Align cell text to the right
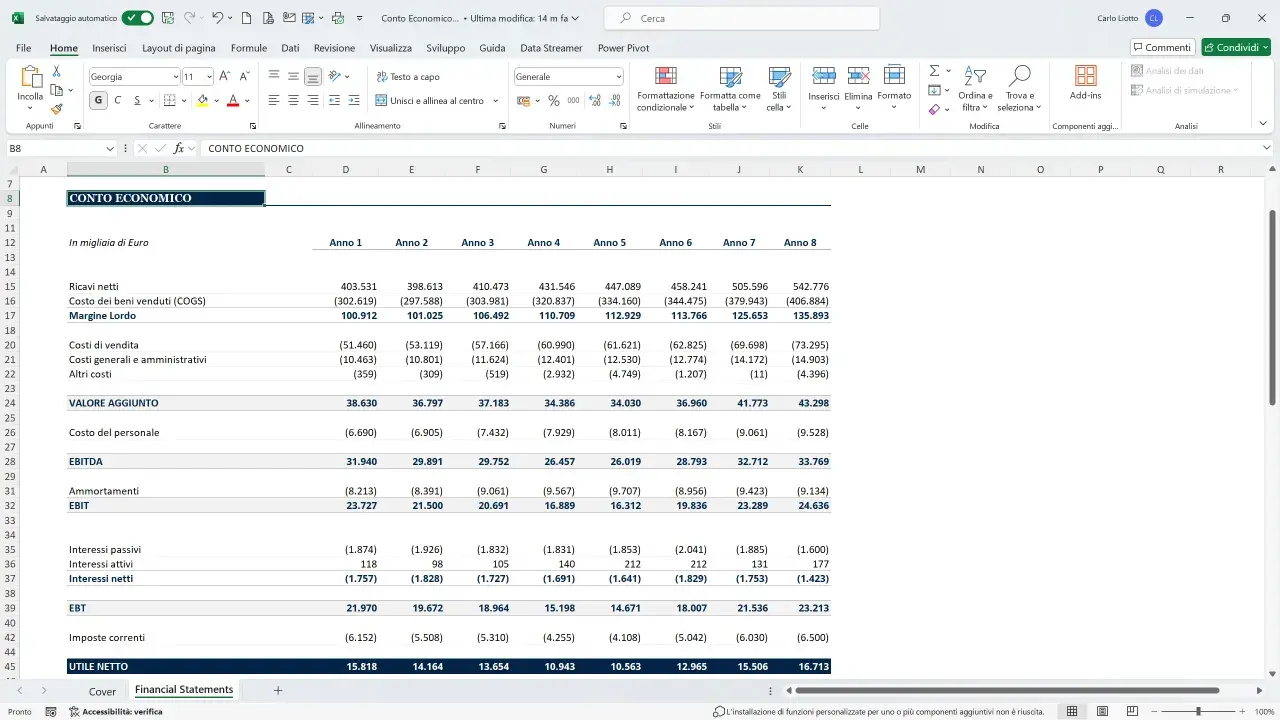This screenshot has width=1280, height=720. [313, 100]
